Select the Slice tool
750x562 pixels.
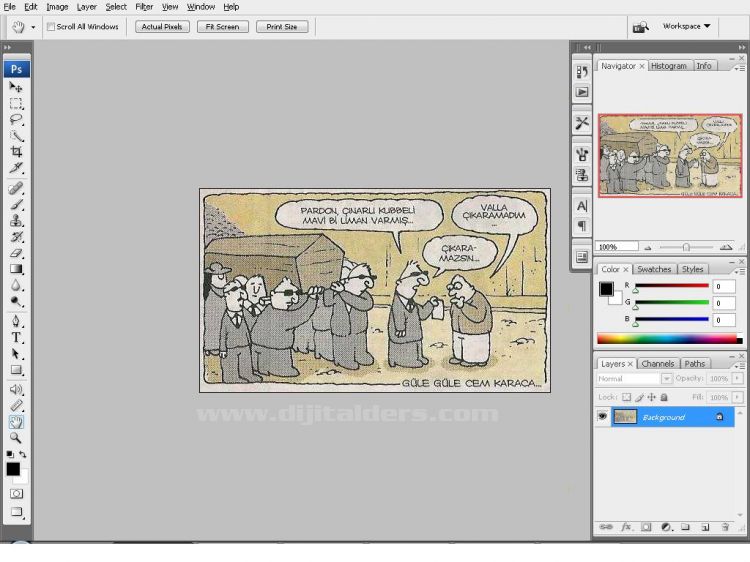[16, 168]
